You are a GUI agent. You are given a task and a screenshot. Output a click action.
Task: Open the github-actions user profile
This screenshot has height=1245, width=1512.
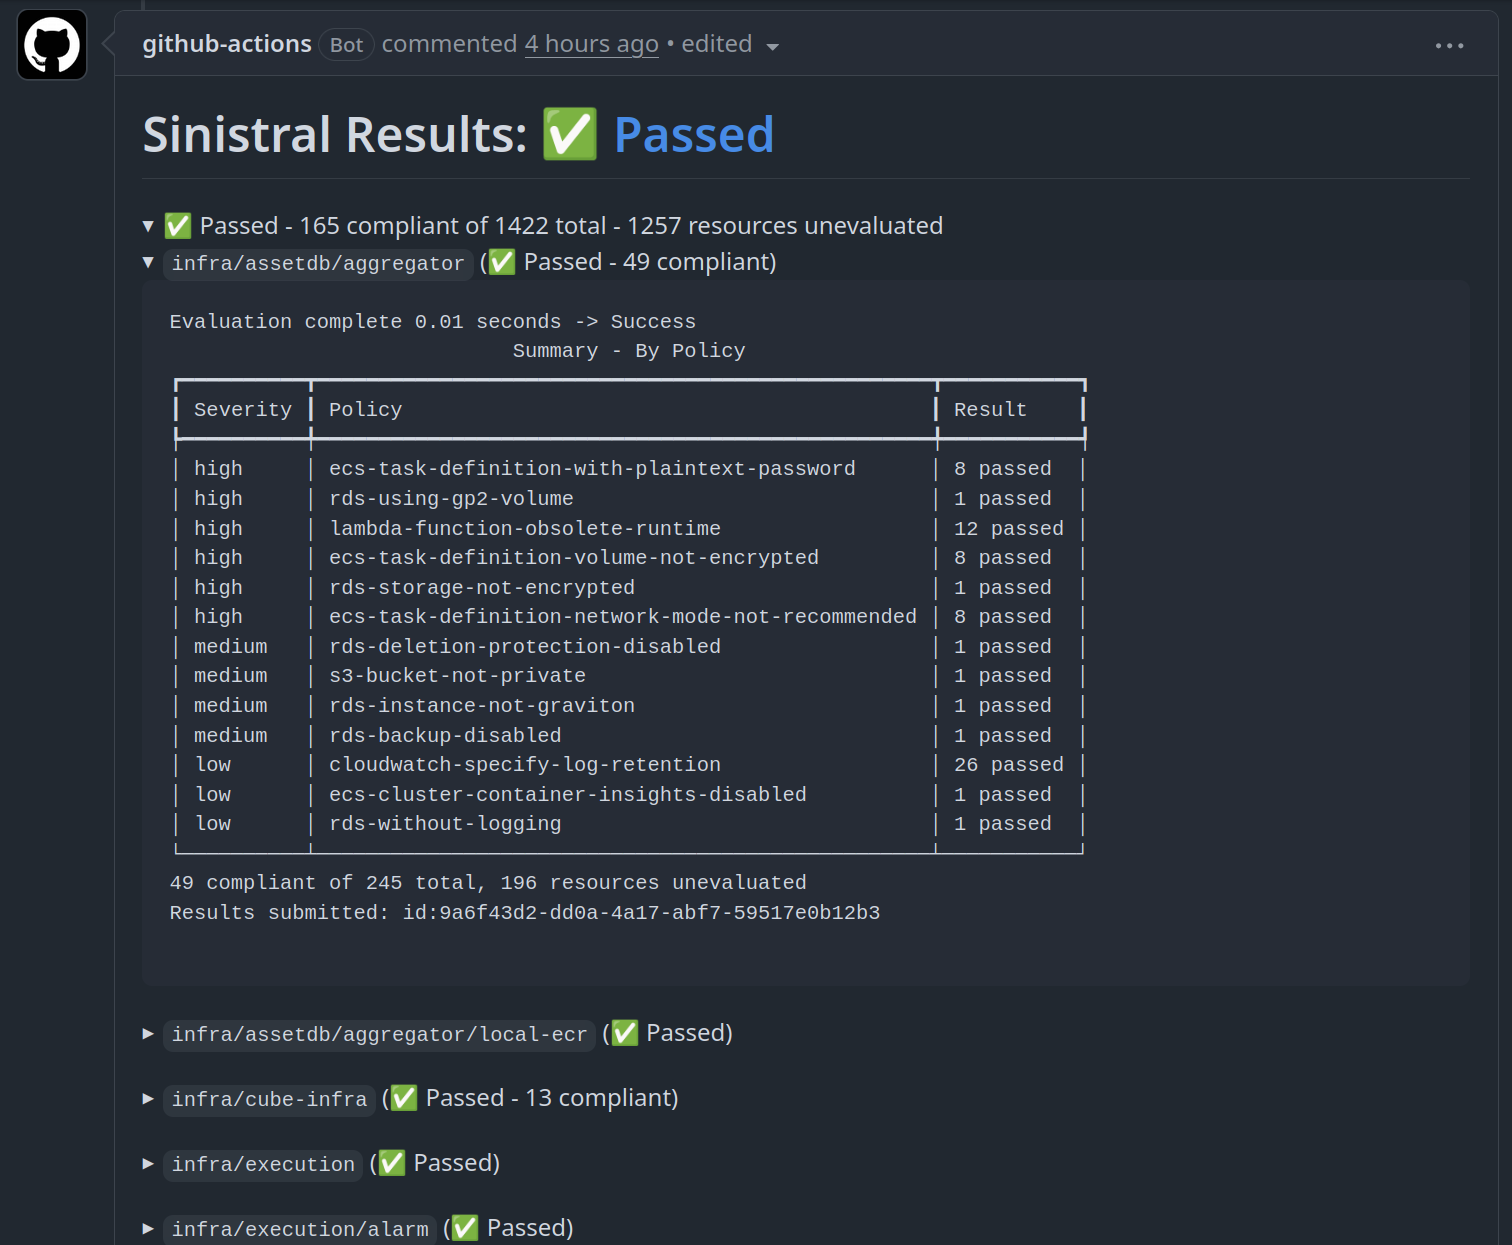[x=227, y=43]
